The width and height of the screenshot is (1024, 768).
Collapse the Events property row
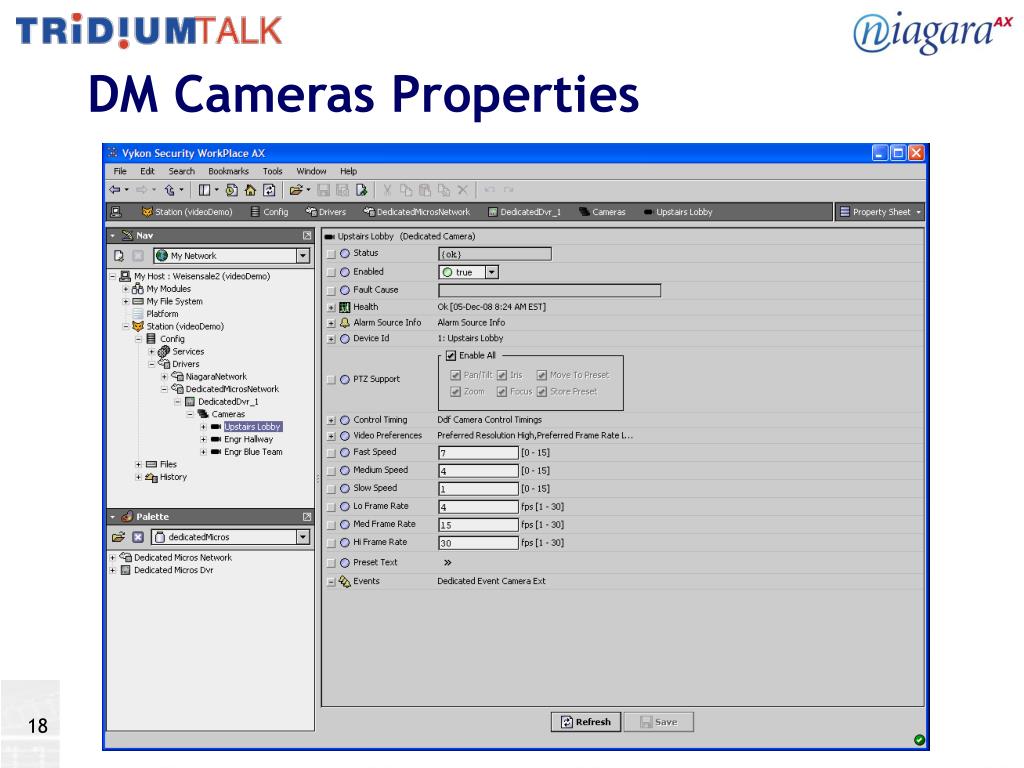tap(331, 582)
